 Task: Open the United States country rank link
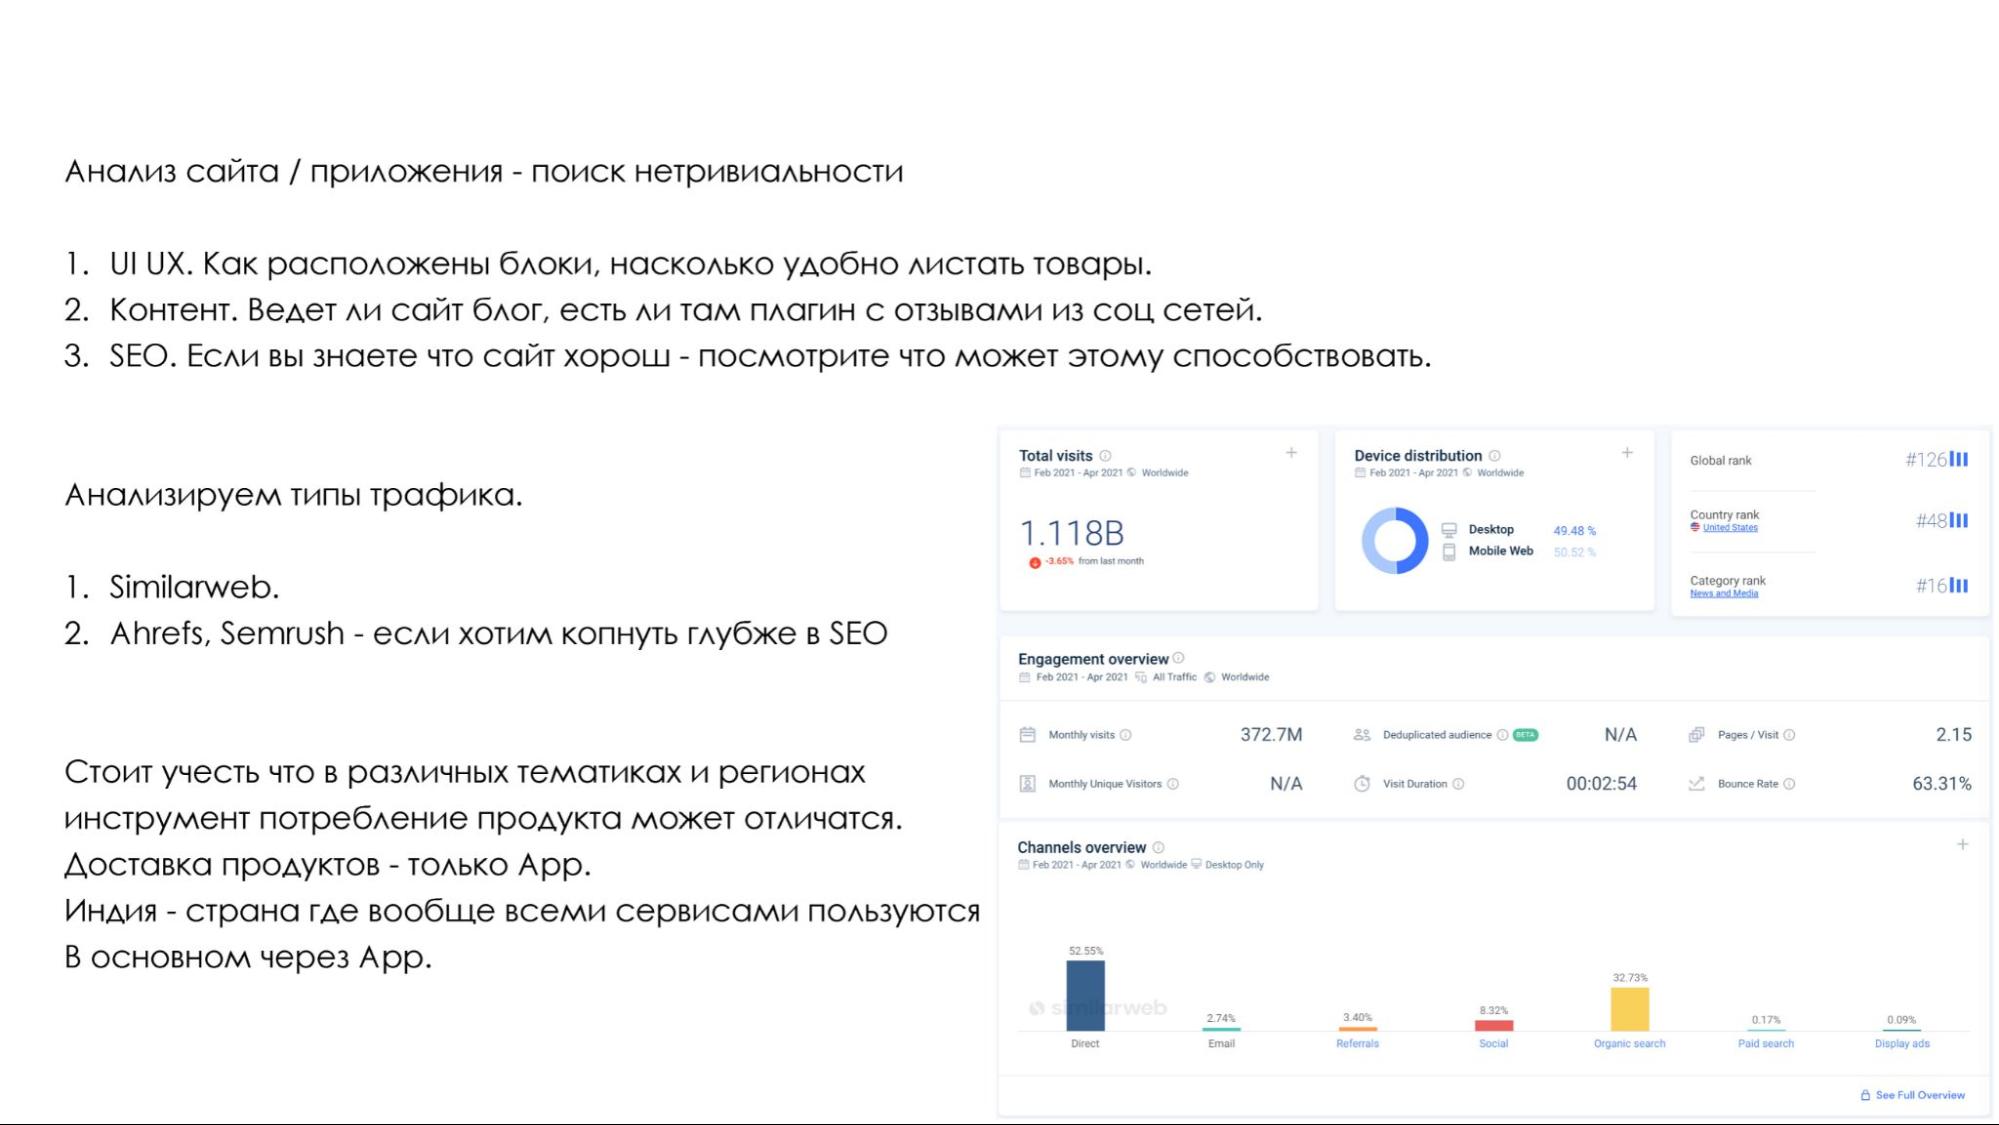[1730, 528]
